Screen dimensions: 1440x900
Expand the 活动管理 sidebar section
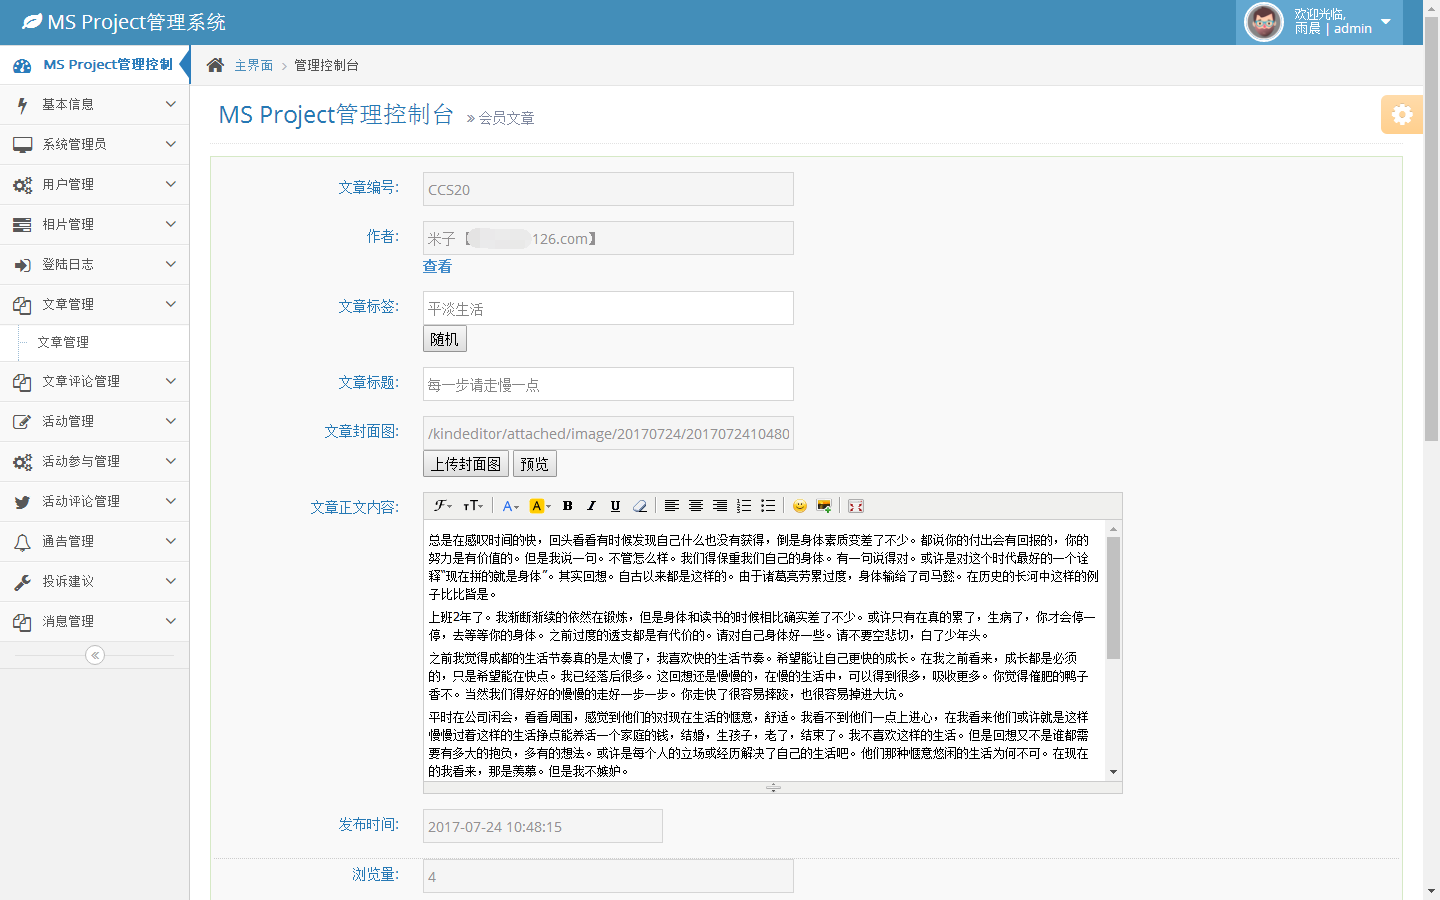click(94, 421)
